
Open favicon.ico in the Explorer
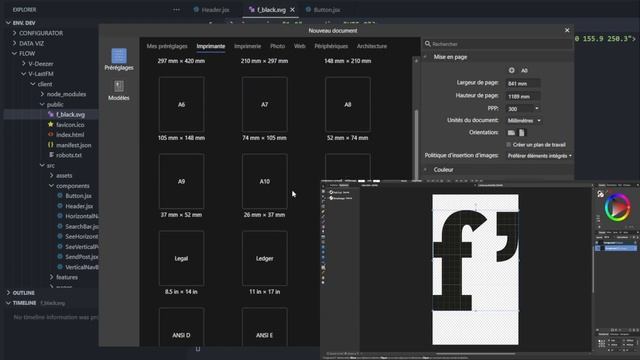70,124
